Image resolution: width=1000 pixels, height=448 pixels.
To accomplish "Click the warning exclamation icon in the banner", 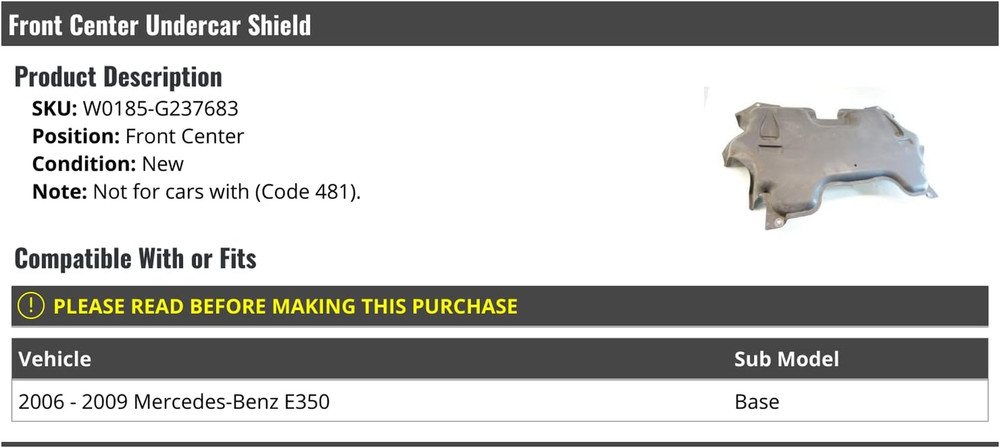I will [32, 306].
